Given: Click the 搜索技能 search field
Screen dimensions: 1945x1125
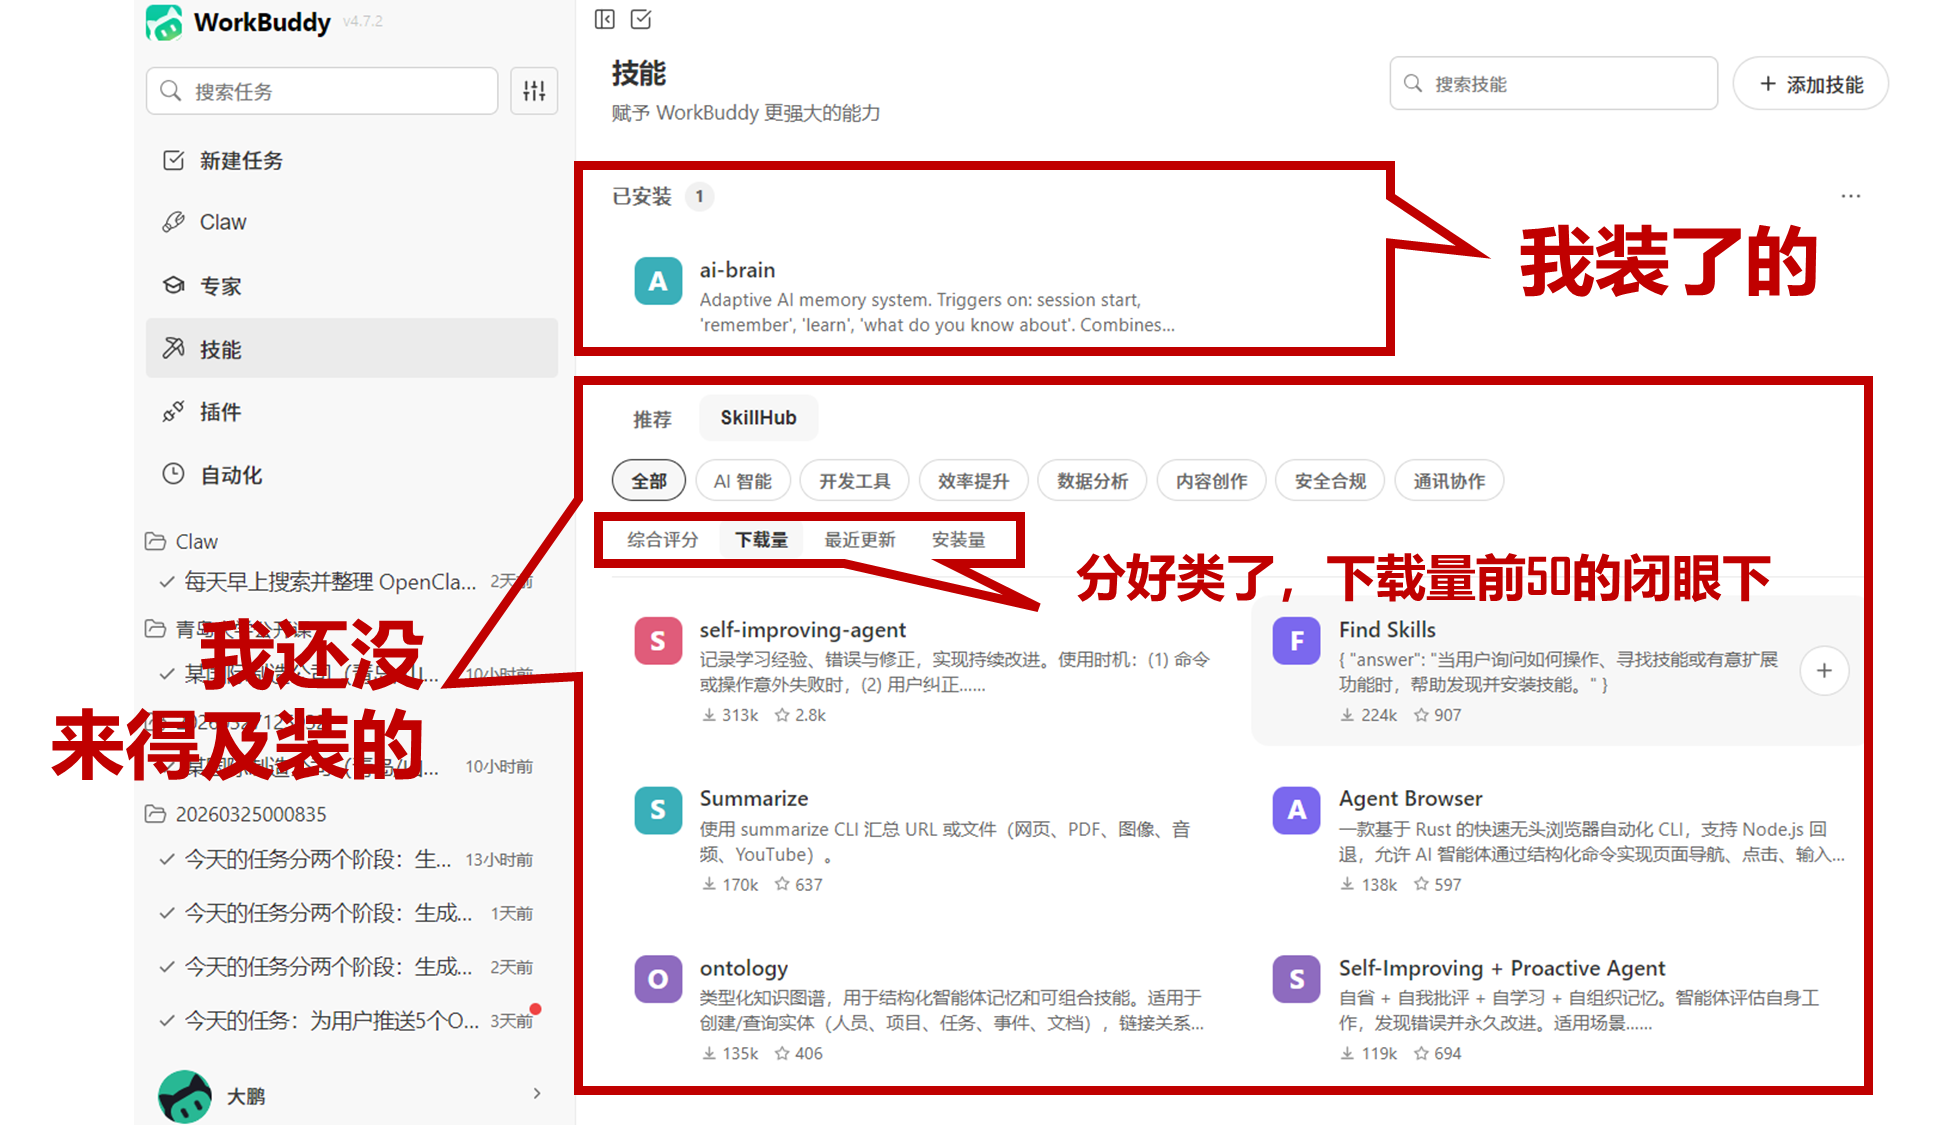Looking at the screenshot, I should pos(1553,83).
